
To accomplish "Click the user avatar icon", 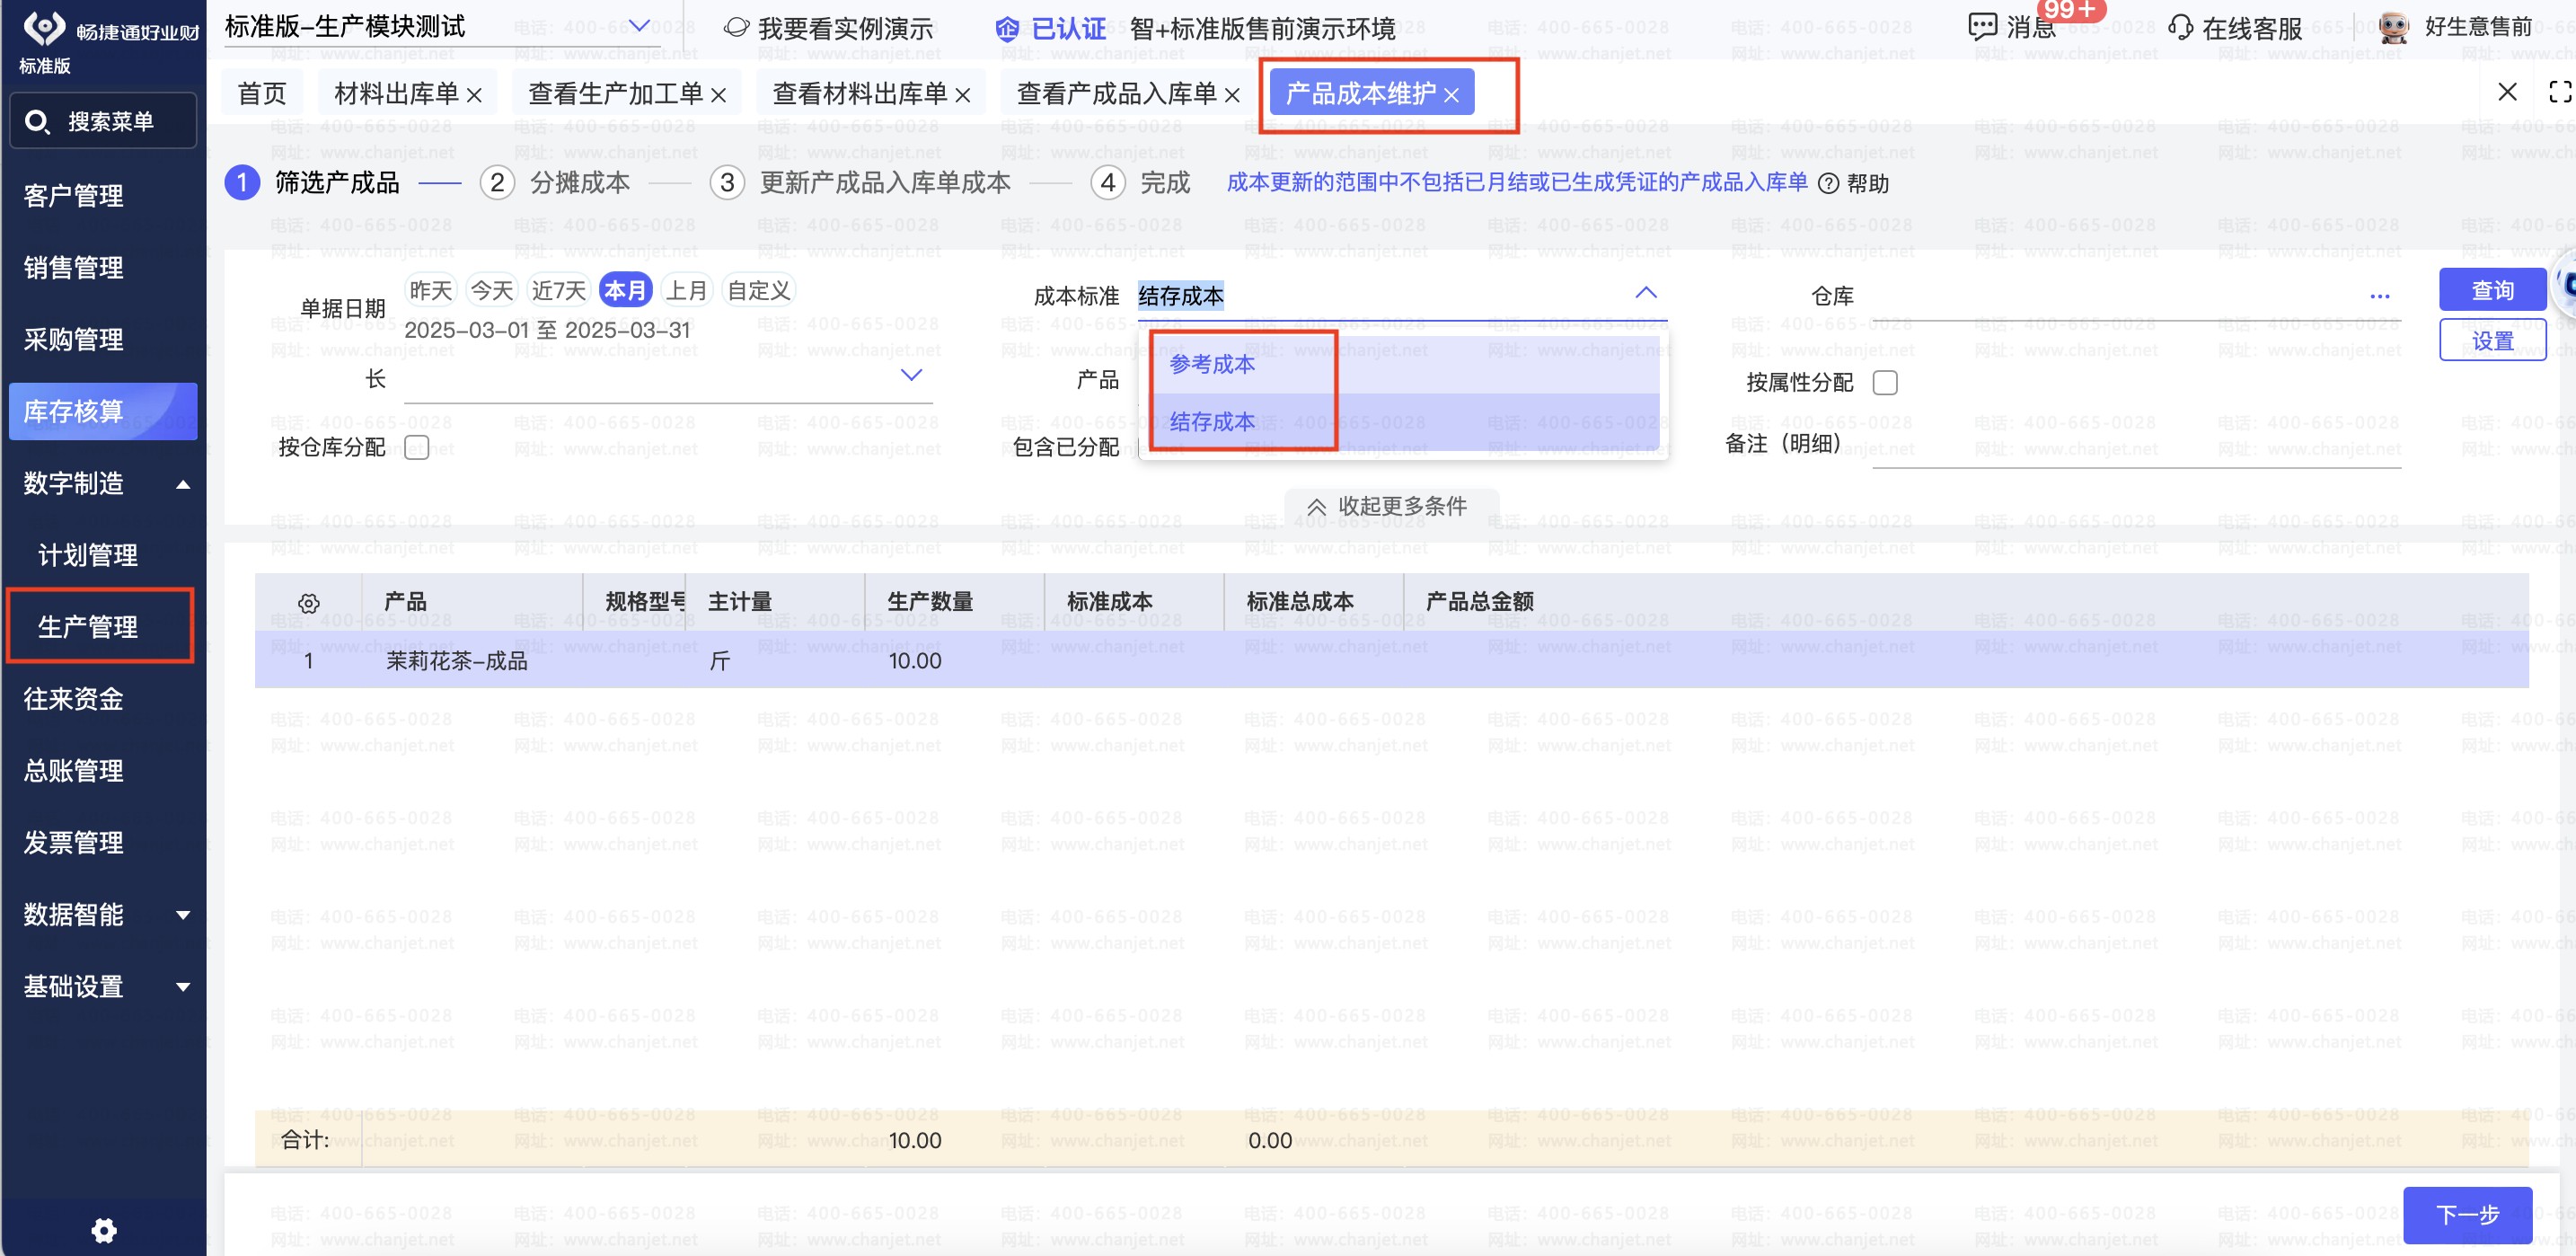I will coord(2394,27).
